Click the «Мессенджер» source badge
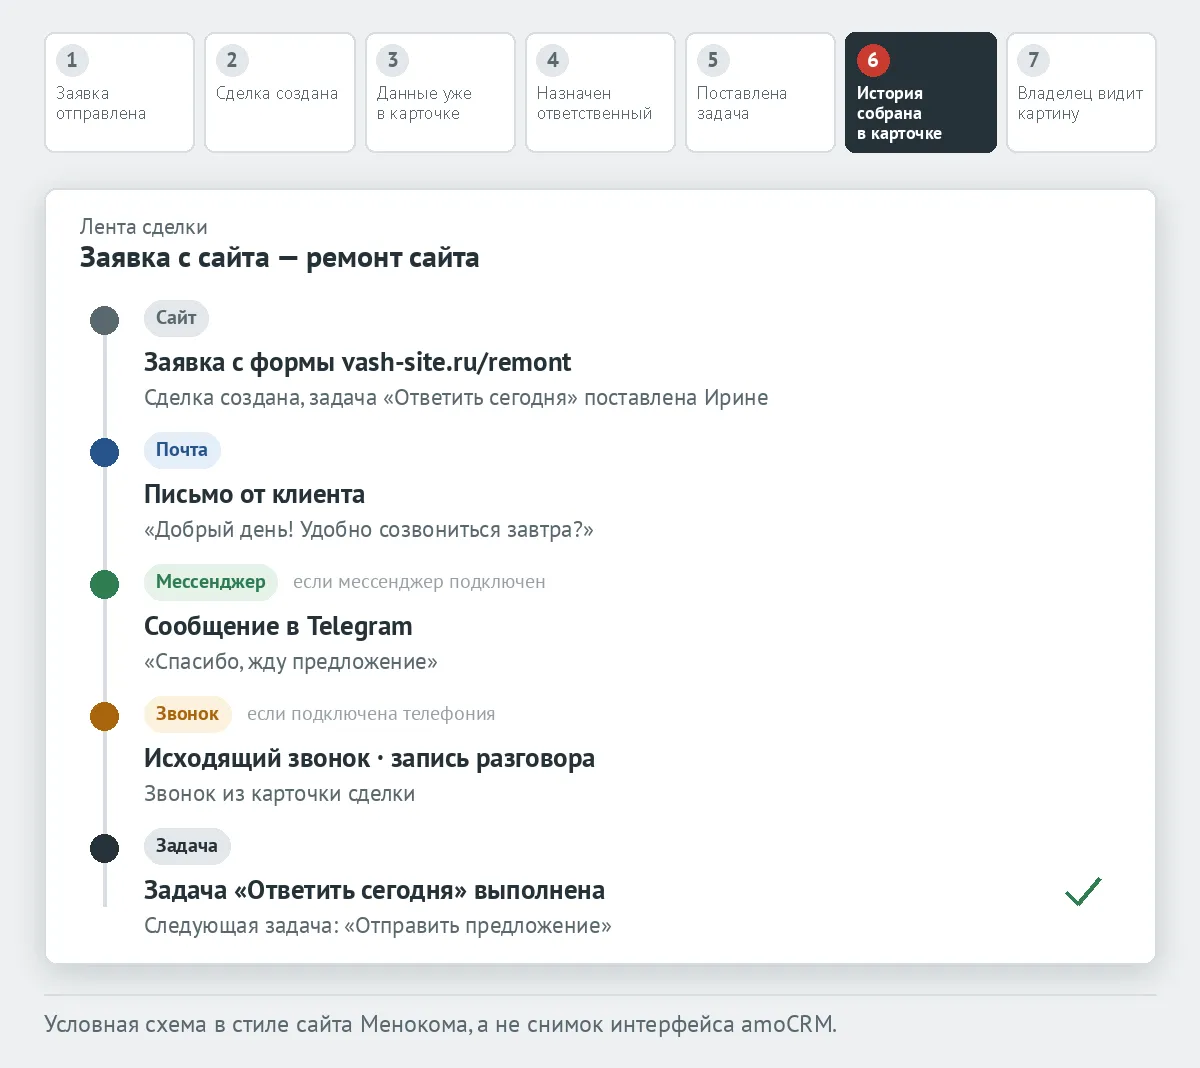This screenshot has width=1200, height=1068. click(x=211, y=582)
